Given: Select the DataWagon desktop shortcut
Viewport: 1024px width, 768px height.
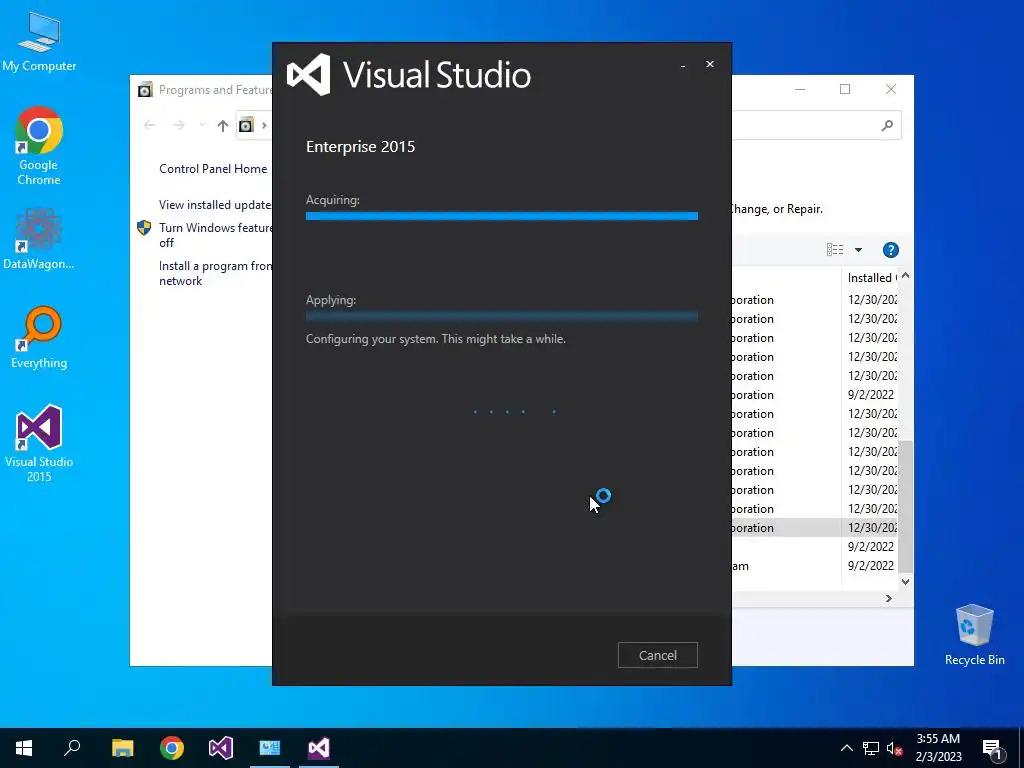Looking at the screenshot, I should [39, 239].
